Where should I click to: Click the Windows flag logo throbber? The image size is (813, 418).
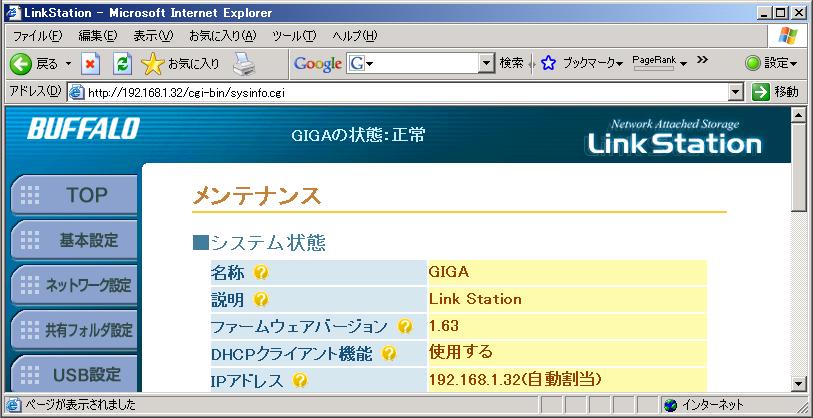pos(788,36)
